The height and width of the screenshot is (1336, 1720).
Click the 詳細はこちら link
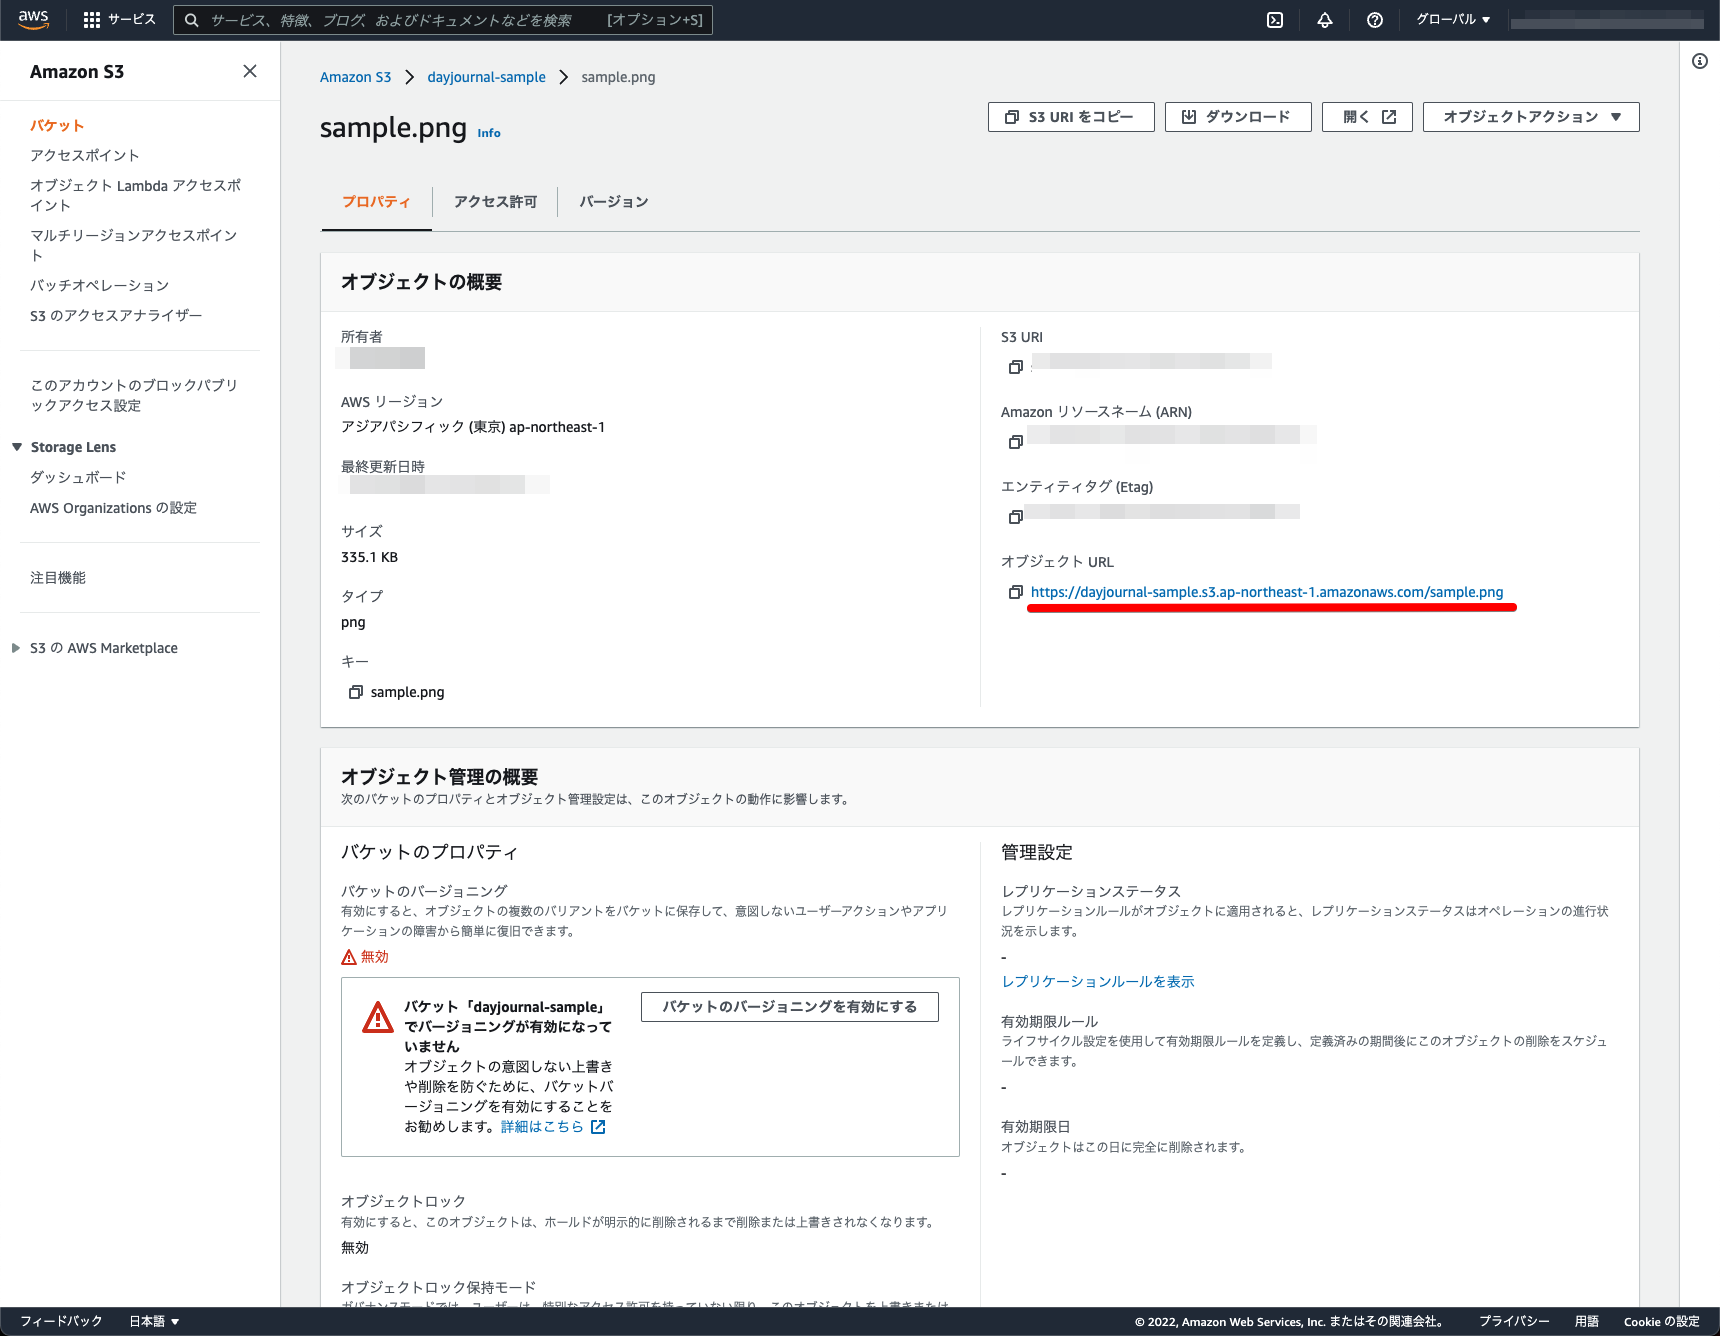tap(542, 1127)
